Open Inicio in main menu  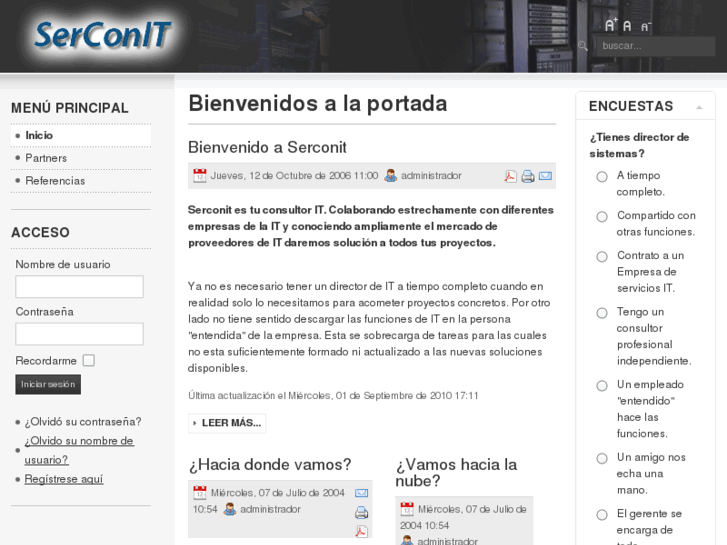[81, 135]
